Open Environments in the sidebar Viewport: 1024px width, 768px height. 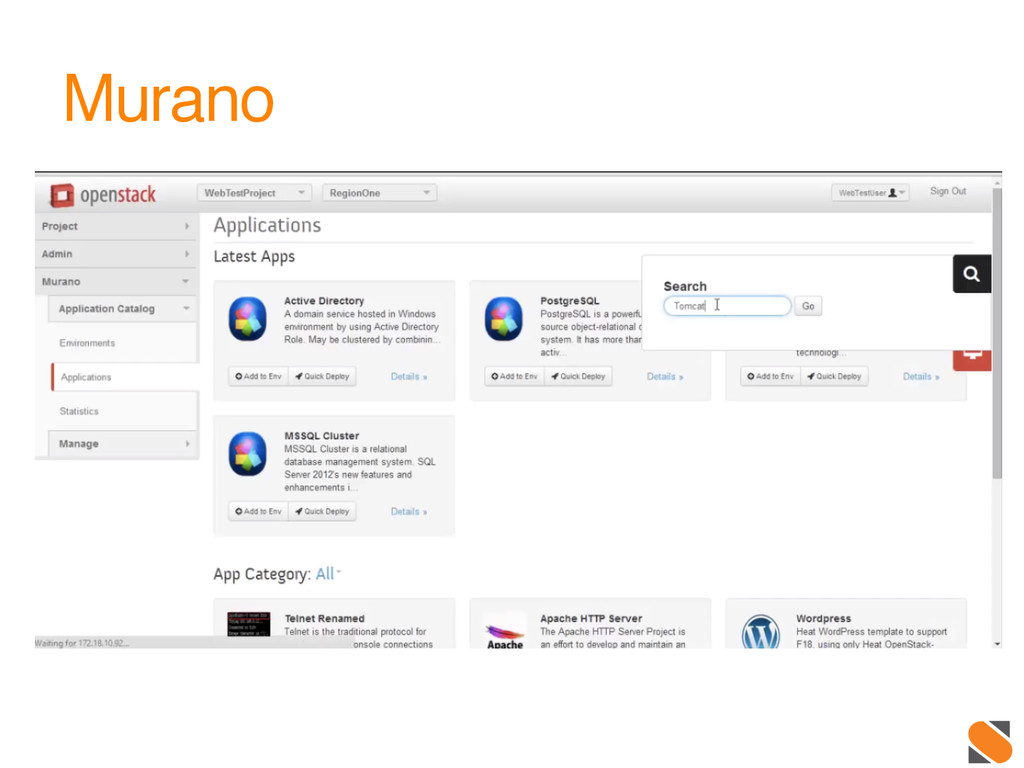88,343
